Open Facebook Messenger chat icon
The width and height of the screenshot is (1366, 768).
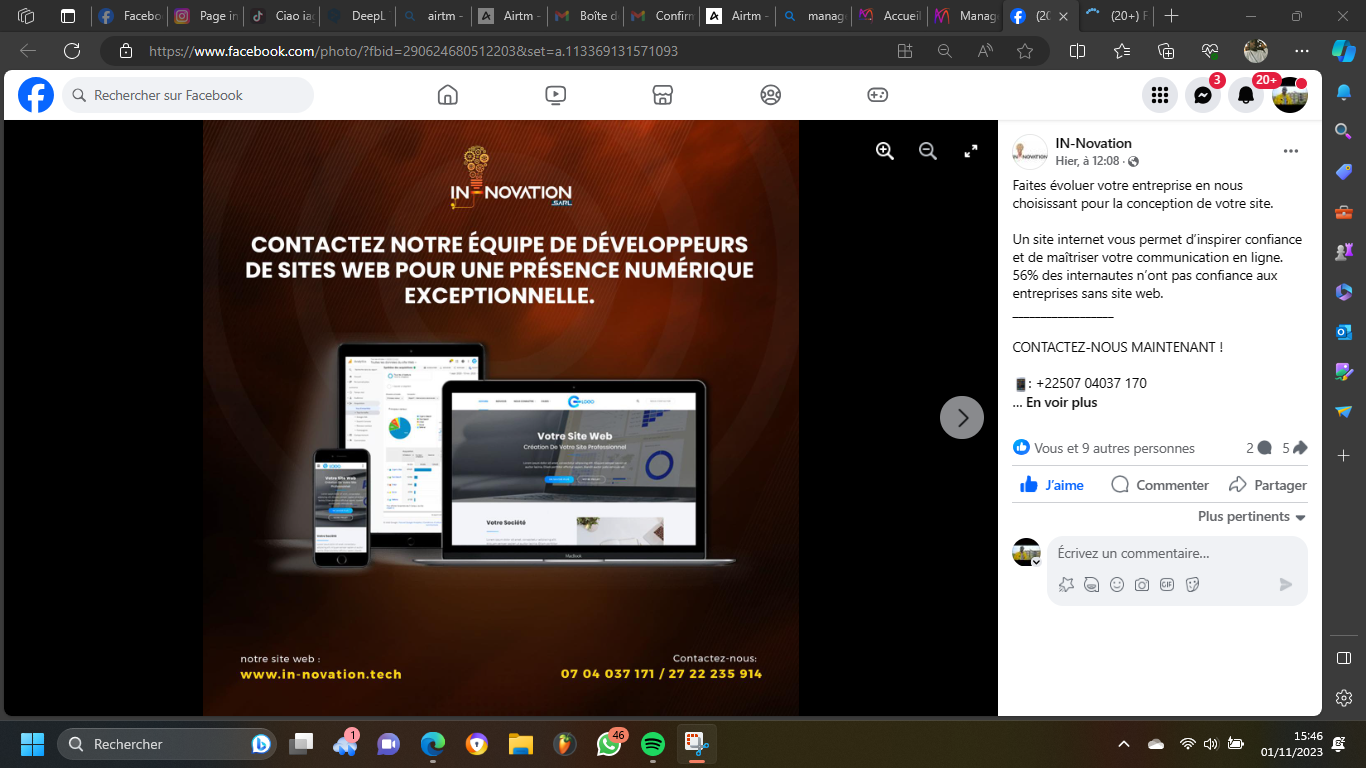(x=1203, y=95)
